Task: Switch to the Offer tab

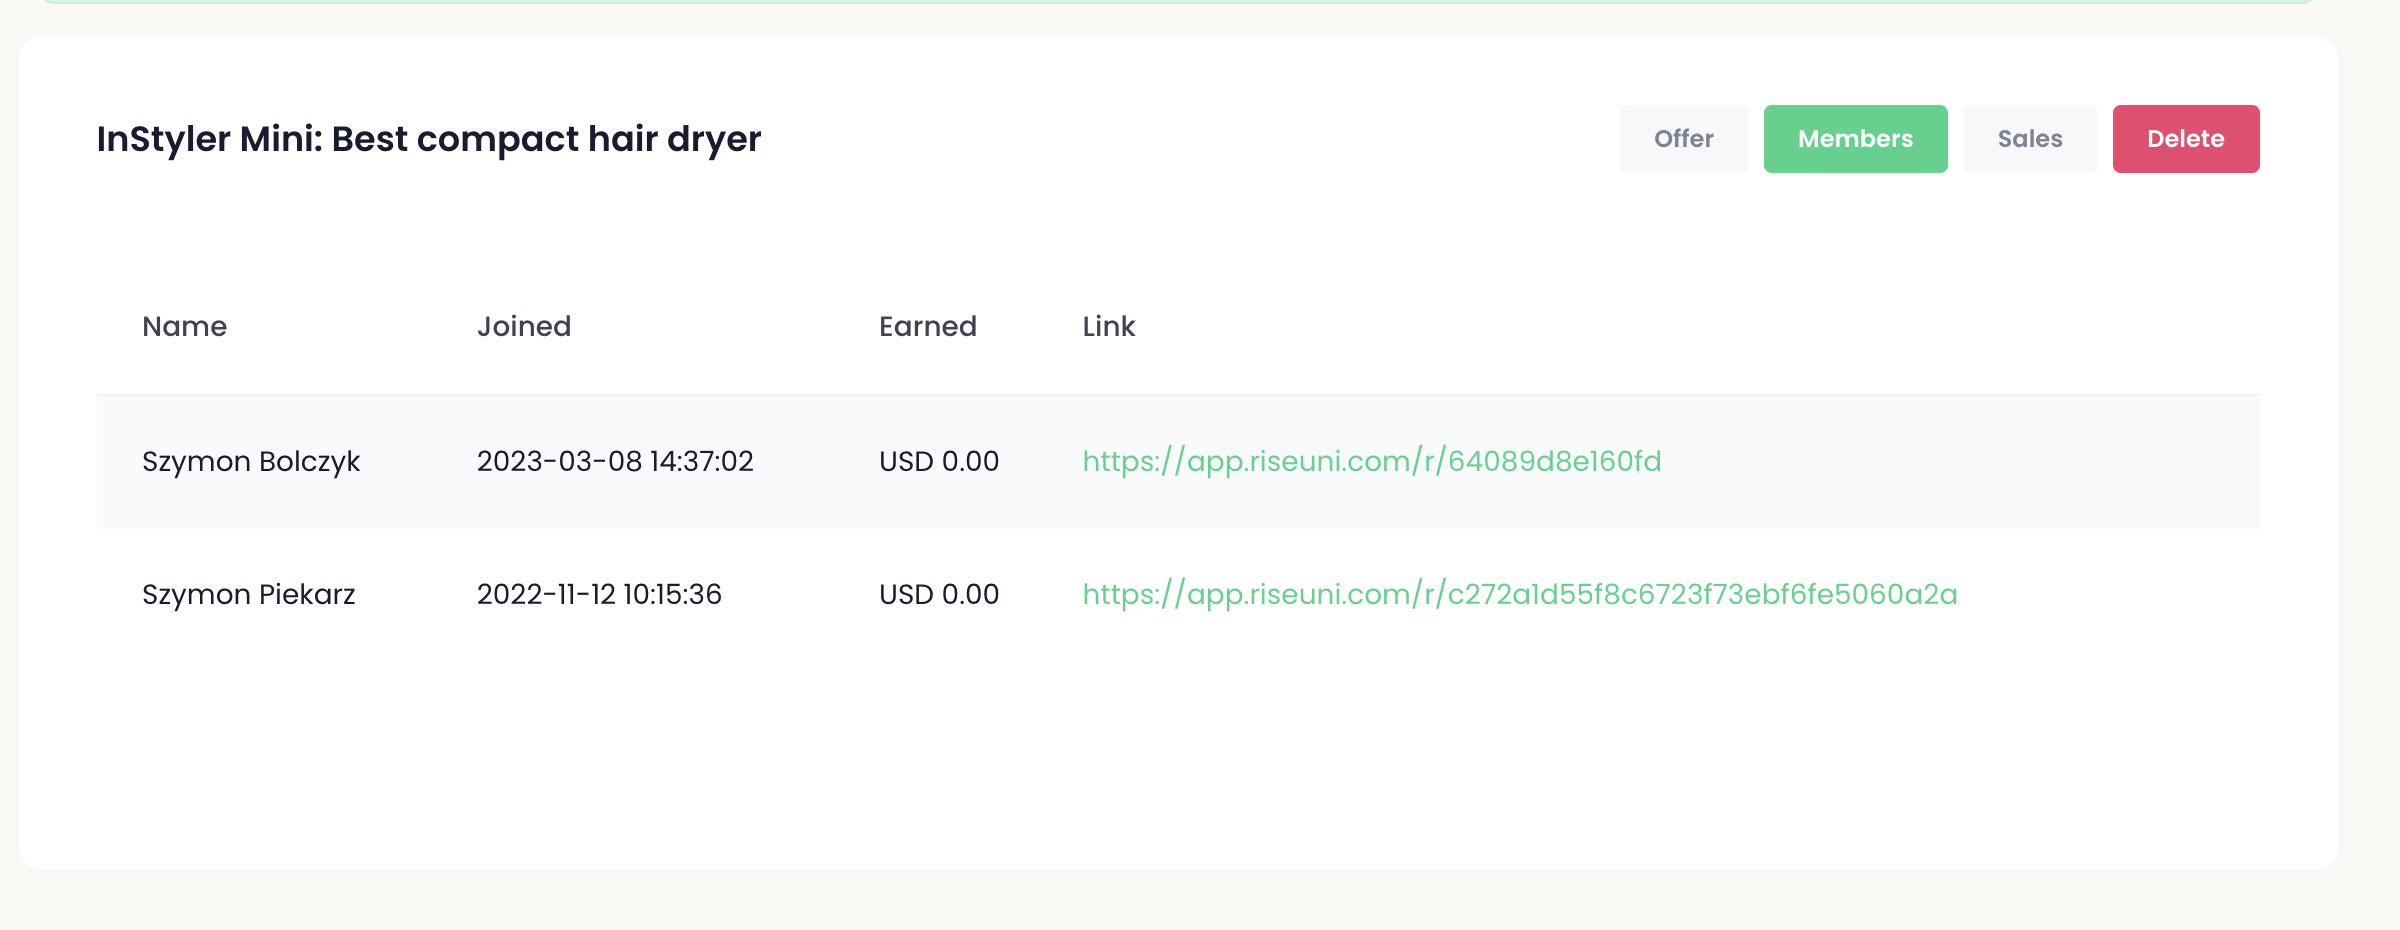Action: (1684, 139)
